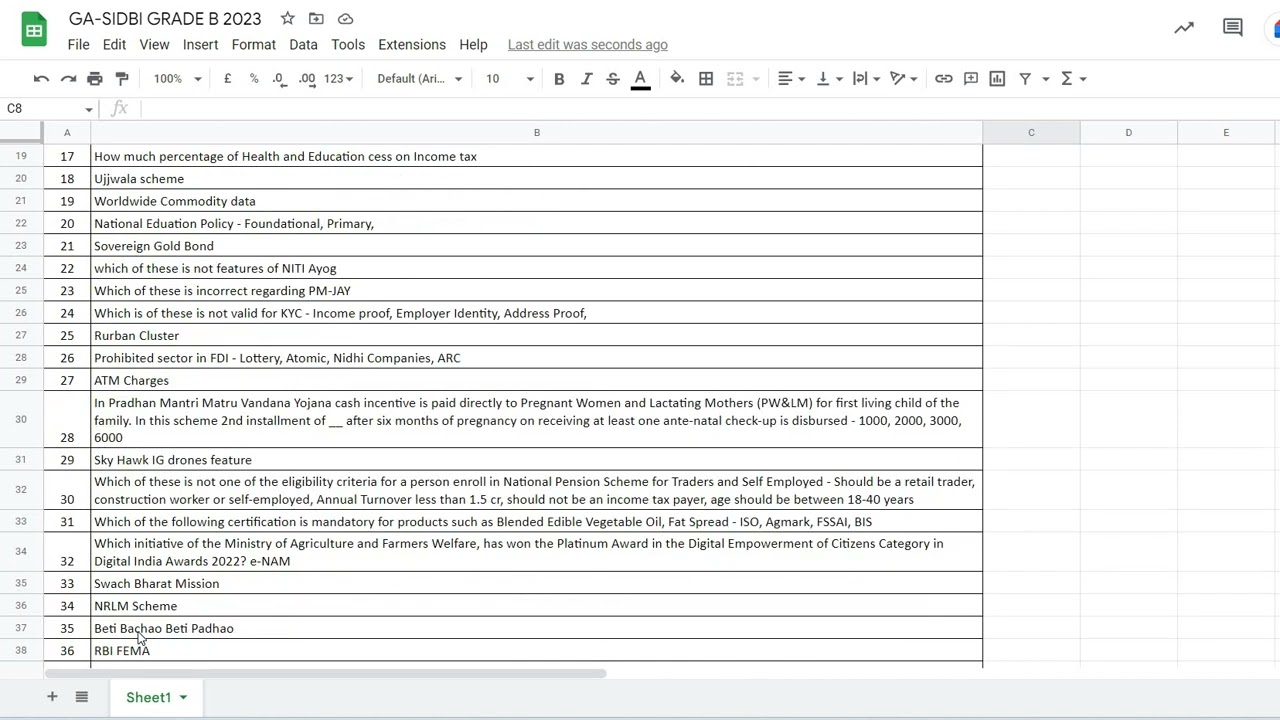Open Sheet1 tab options arrow
This screenshot has height=720, width=1280.
tap(183, 698)
